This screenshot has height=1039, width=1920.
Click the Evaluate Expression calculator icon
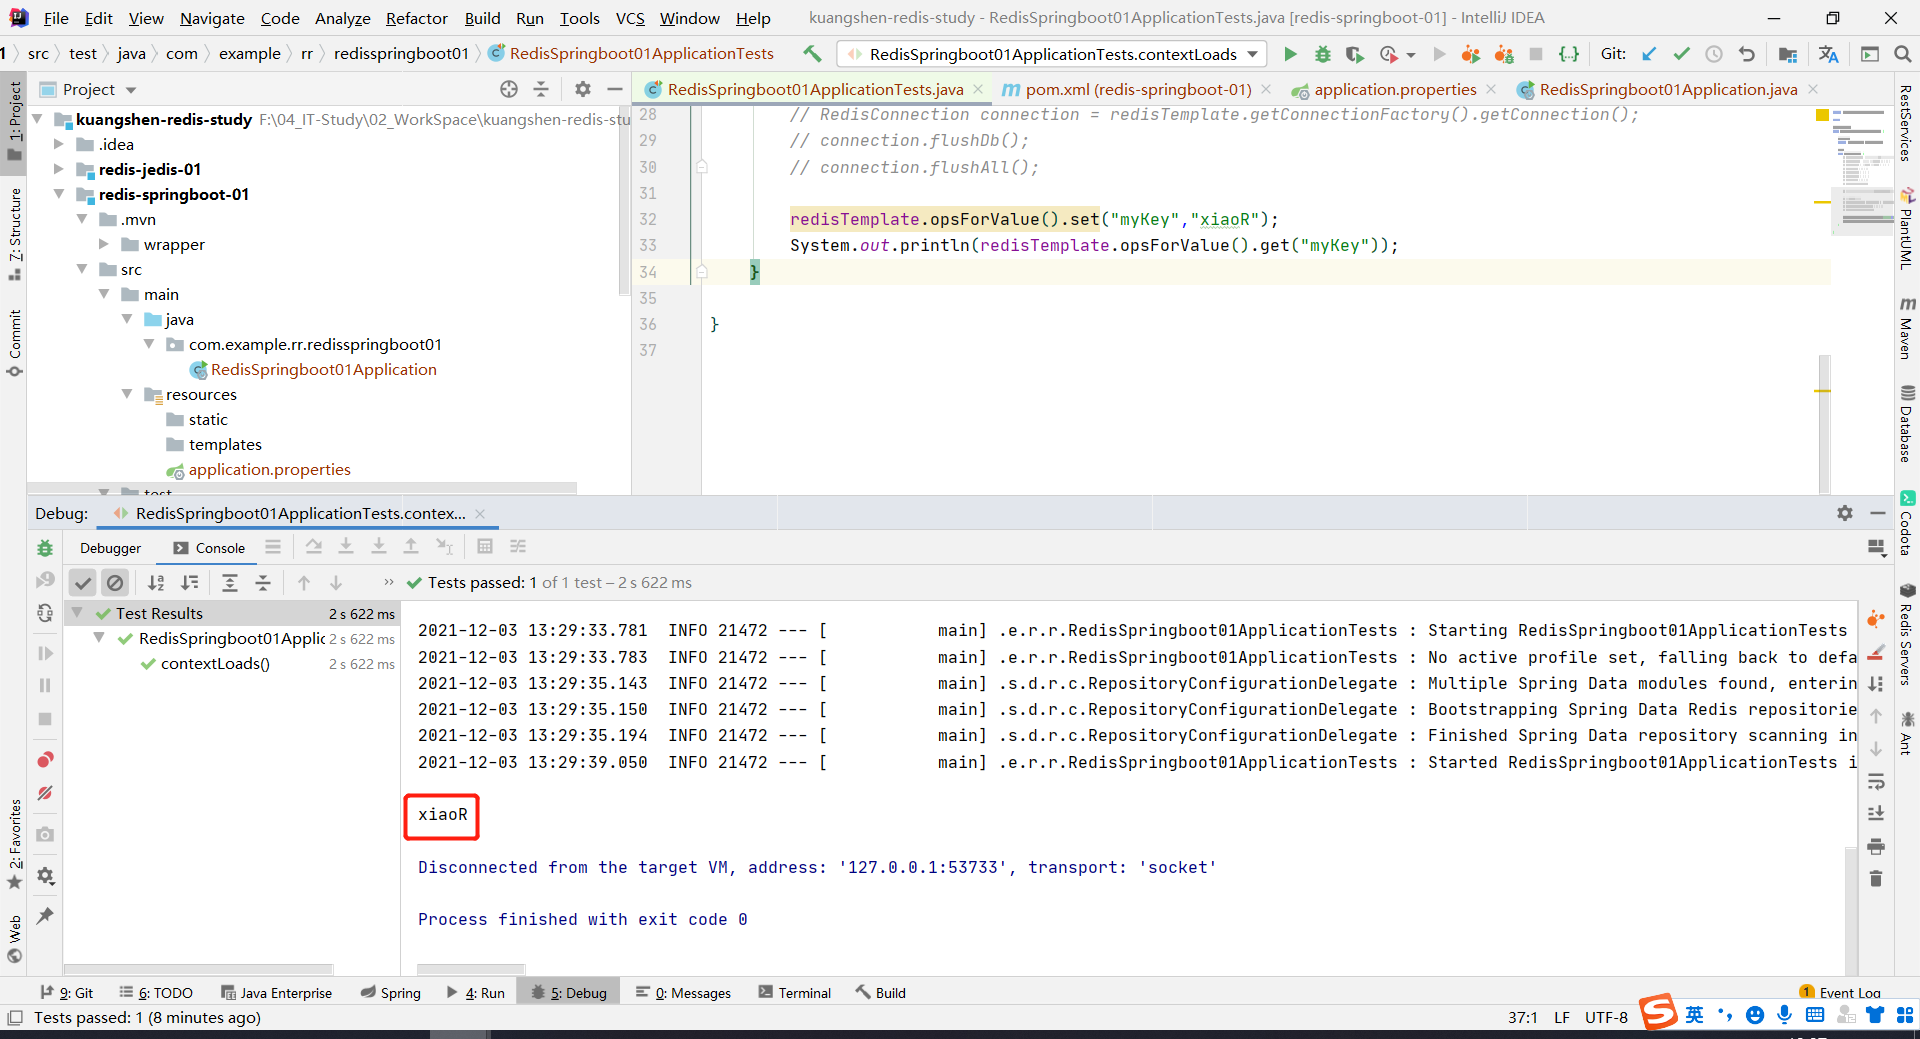pyautogui.click(x=485, y=547)
